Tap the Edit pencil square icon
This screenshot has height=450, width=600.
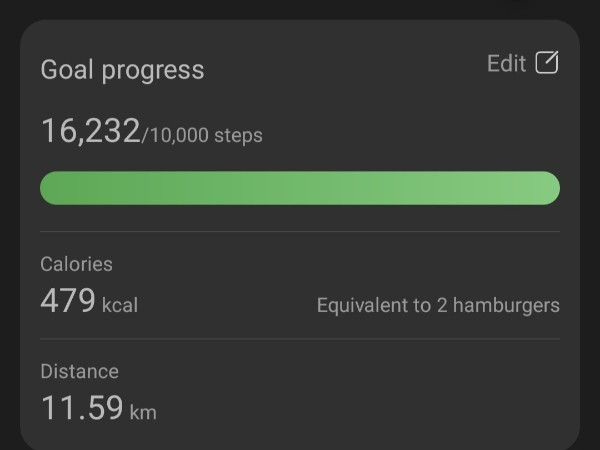pyautogui.click(x=547, y=63)
